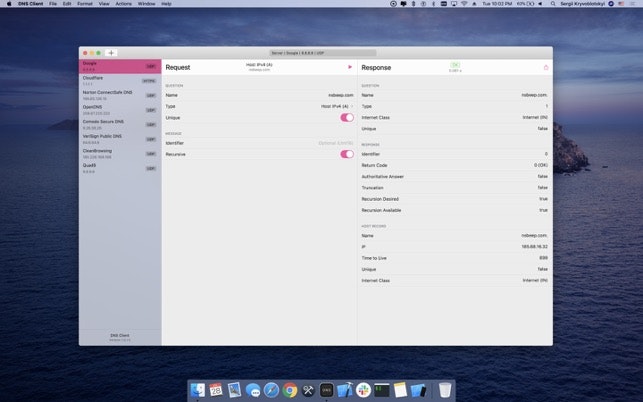Open Calendar from the dock
The width and height of the screenshot is (643, 402).
pyautogui.click(x=216, y=390)
